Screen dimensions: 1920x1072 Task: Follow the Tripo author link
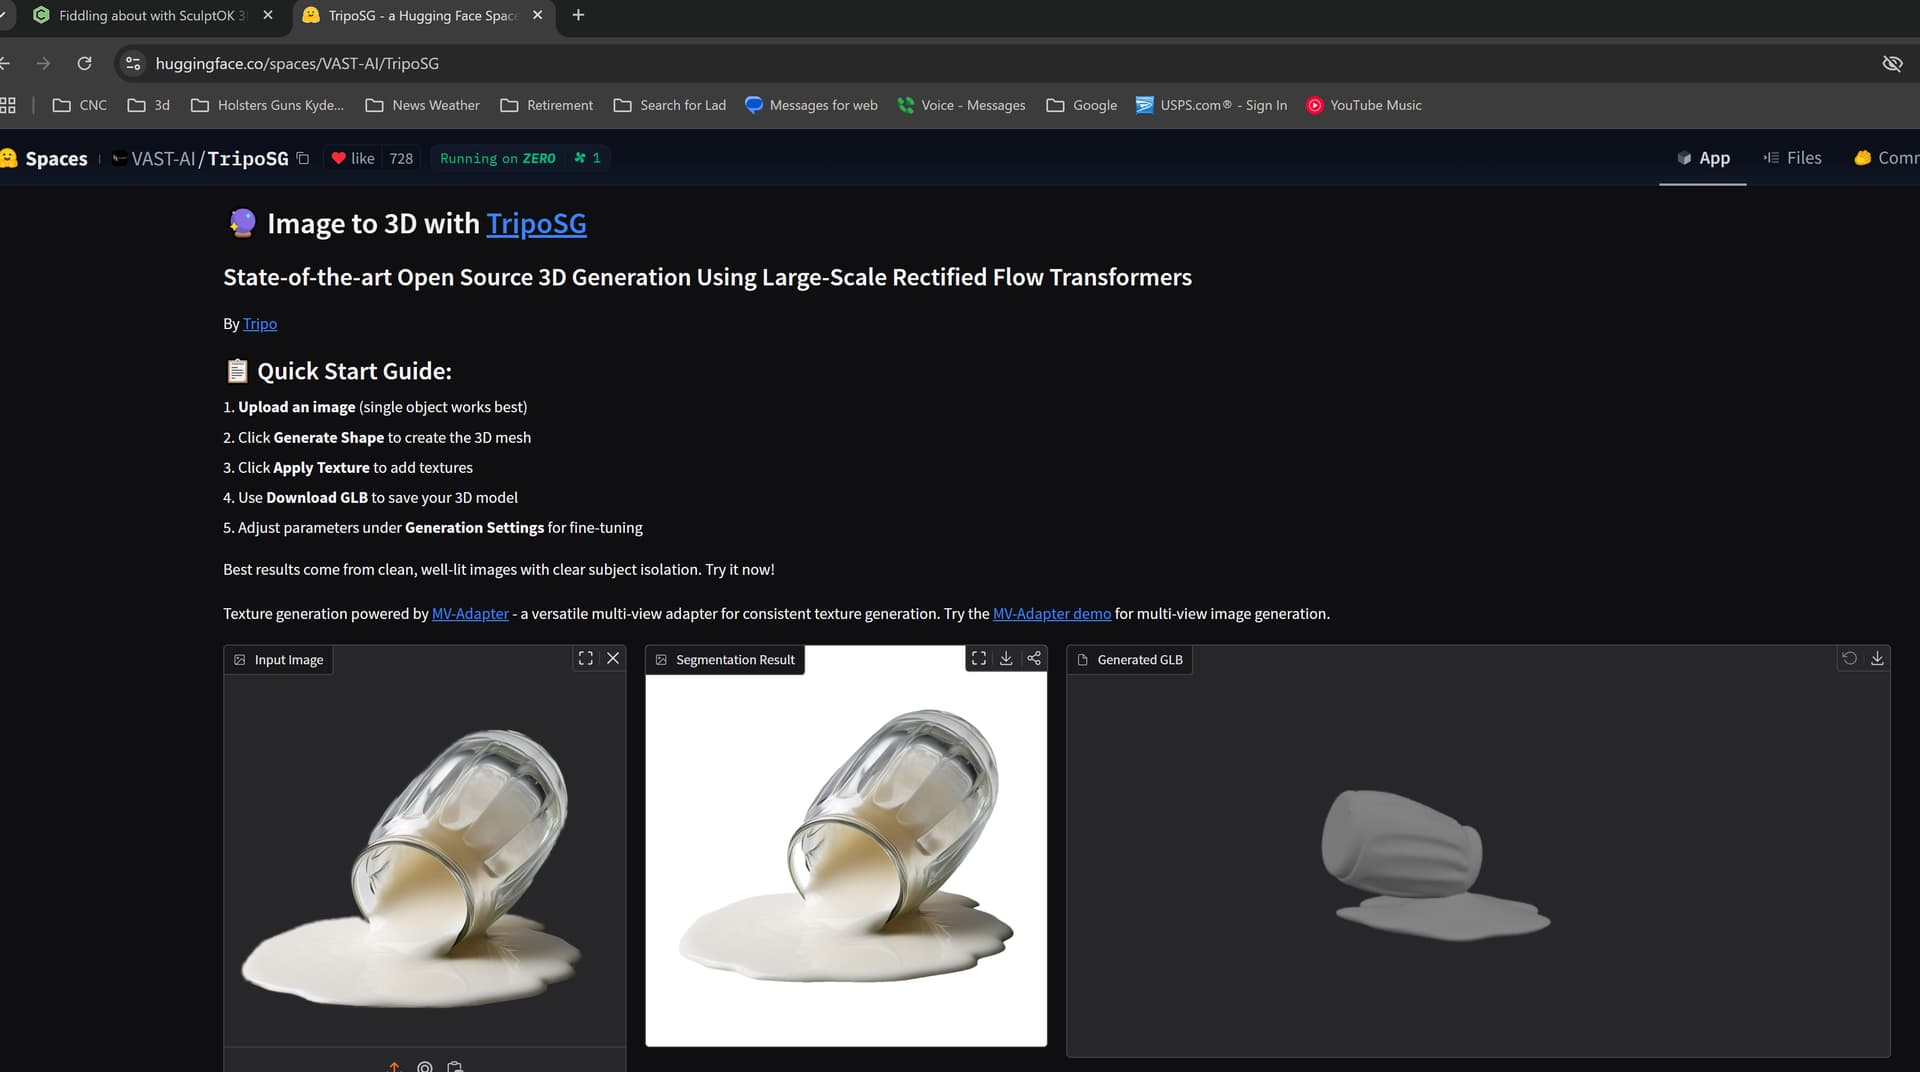coord(260,323)
